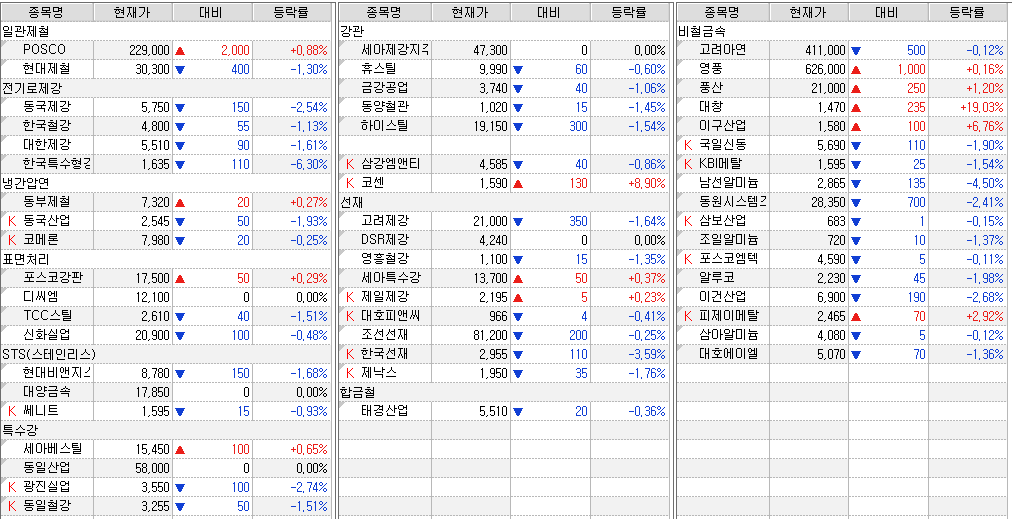
Task: Click the K marker beside 코메론
Action: pyautogui.click(x=12, y=240)
